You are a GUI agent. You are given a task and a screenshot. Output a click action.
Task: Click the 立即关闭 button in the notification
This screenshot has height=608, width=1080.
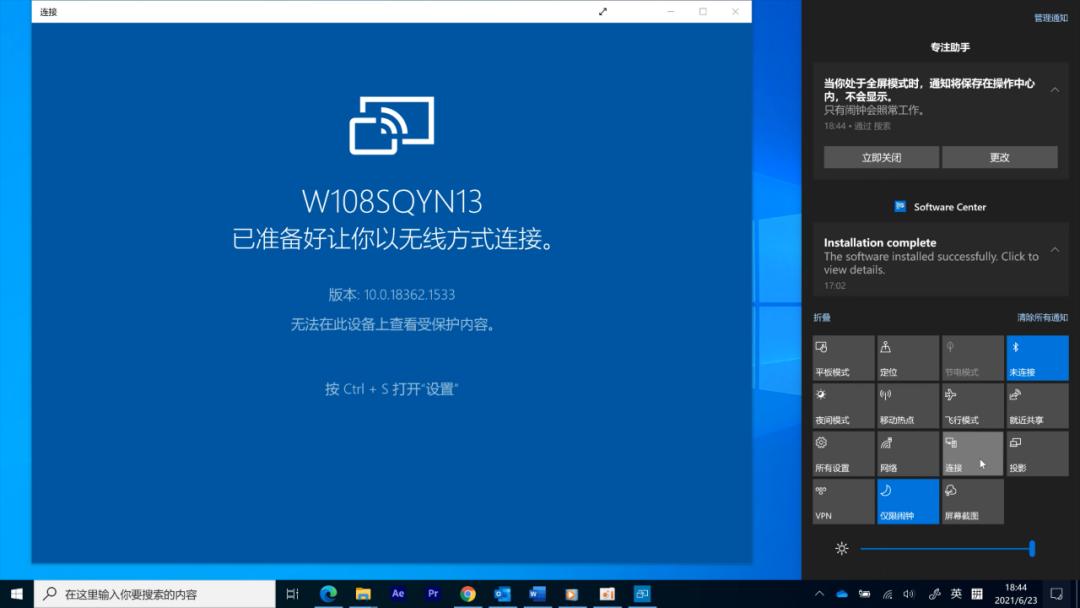tap(881, 157)
